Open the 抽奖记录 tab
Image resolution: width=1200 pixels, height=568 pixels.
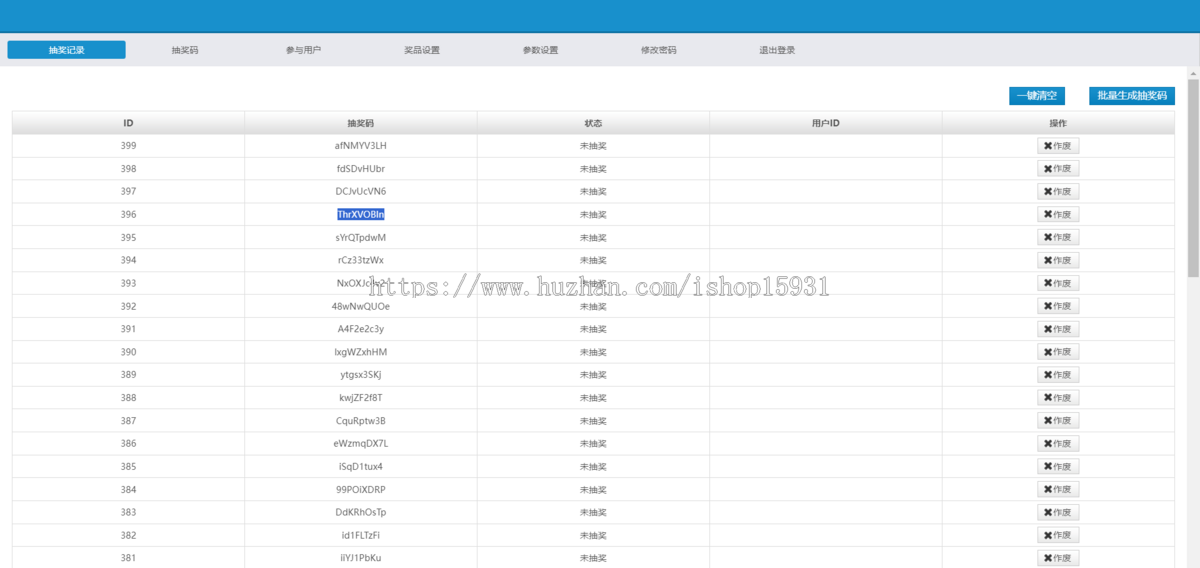pos(66,50)
